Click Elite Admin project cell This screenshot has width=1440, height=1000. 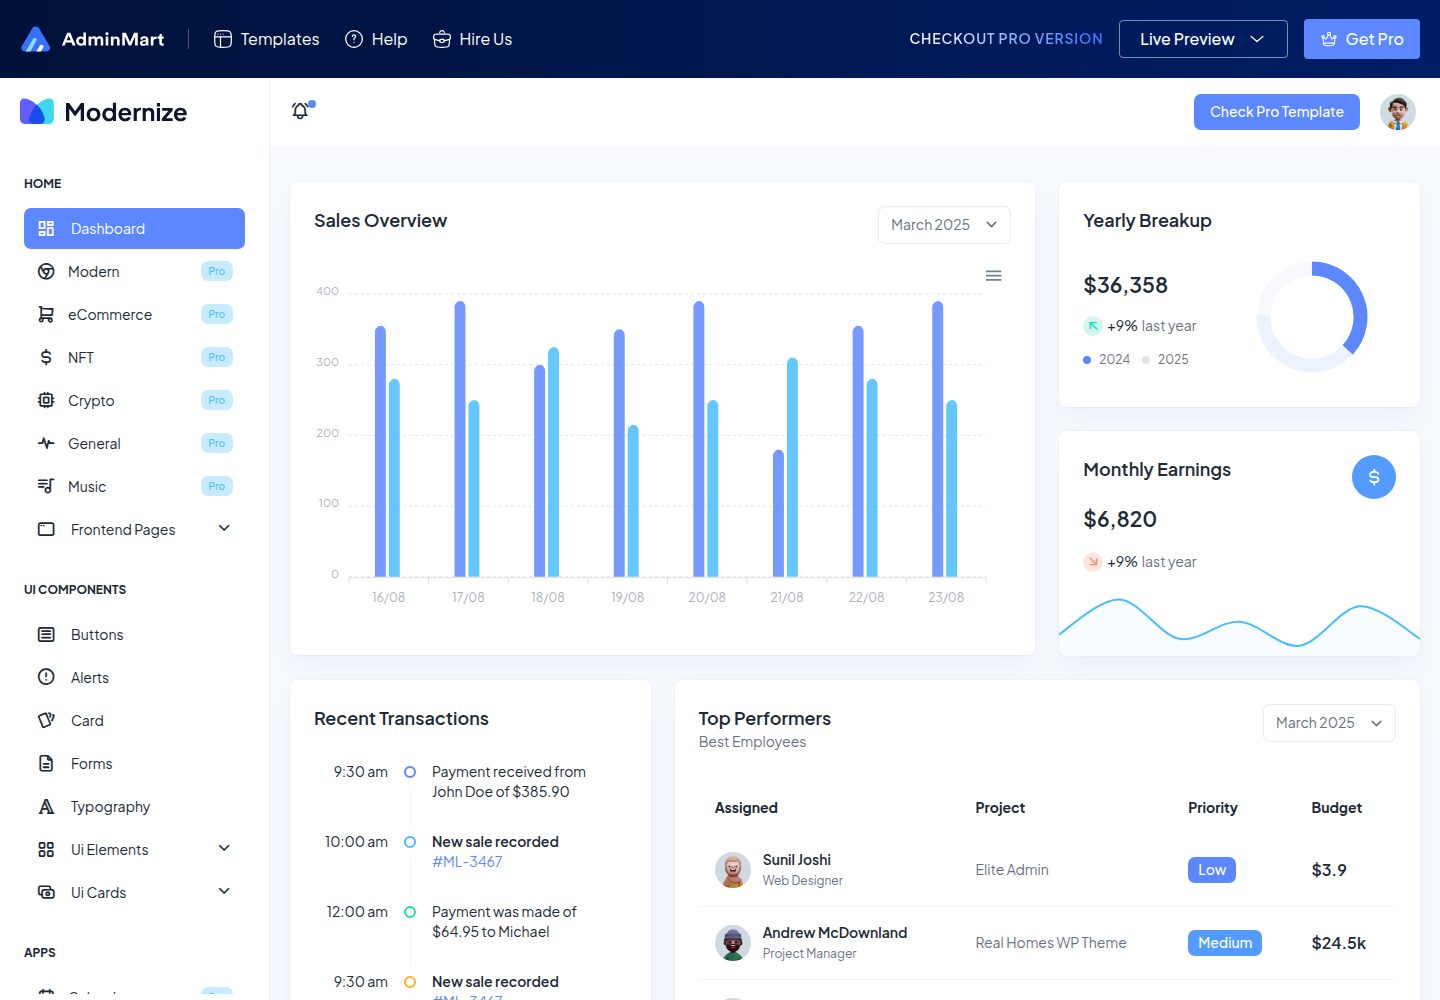click(x=1012, y=870)
